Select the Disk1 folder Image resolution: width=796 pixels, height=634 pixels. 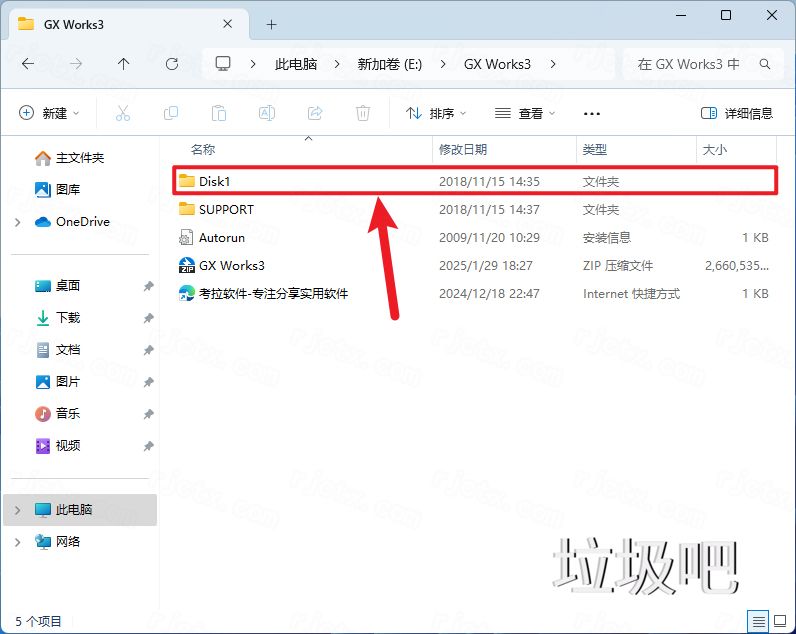pos(215,181)
